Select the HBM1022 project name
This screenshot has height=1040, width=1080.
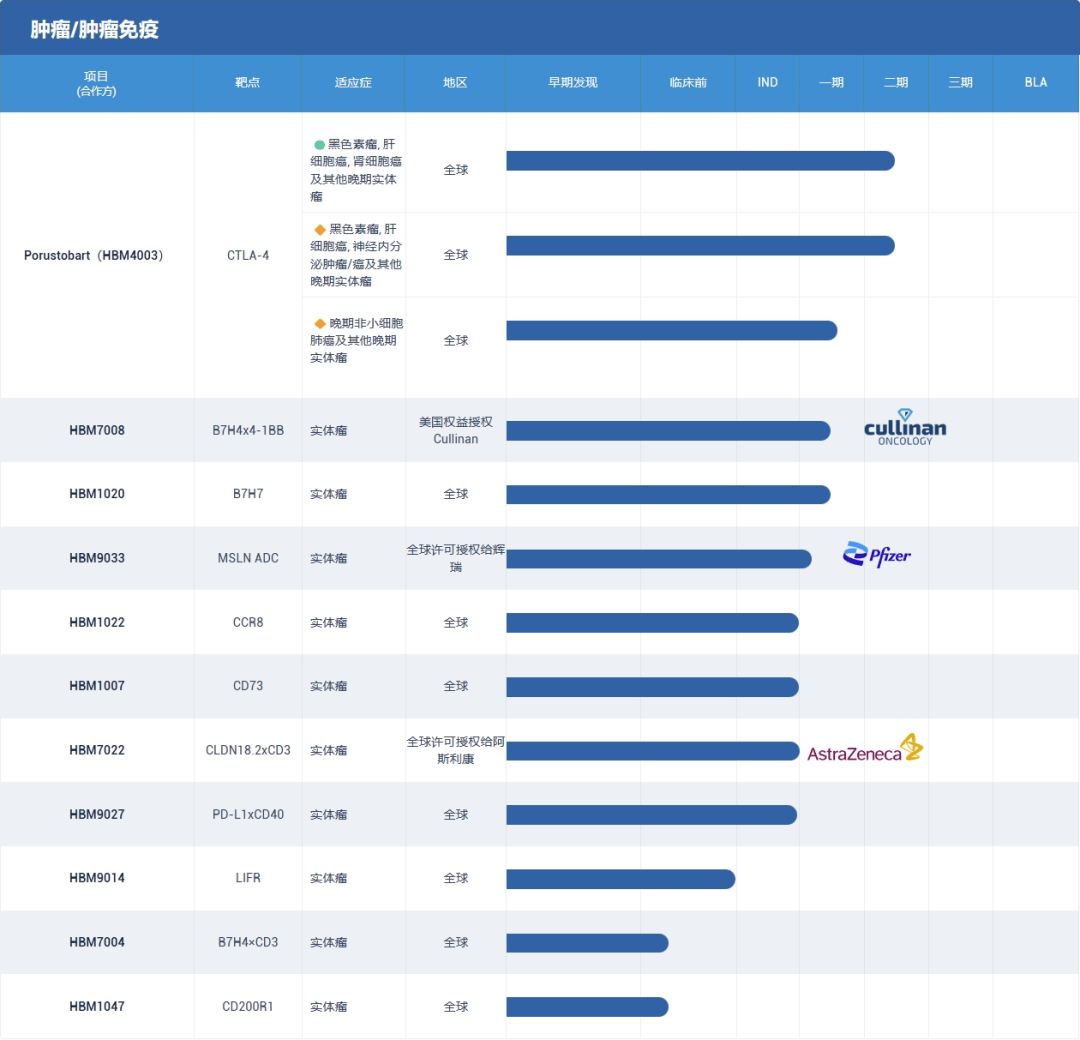97,623
